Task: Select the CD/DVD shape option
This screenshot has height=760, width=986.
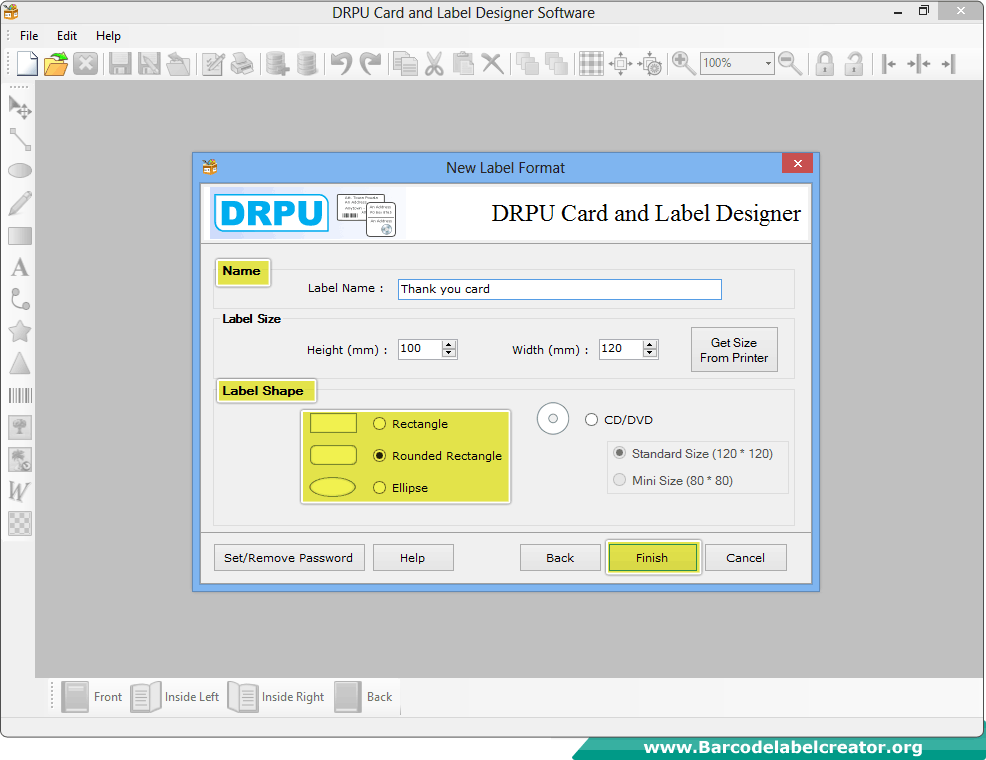Action: click(x=591, y=419)
